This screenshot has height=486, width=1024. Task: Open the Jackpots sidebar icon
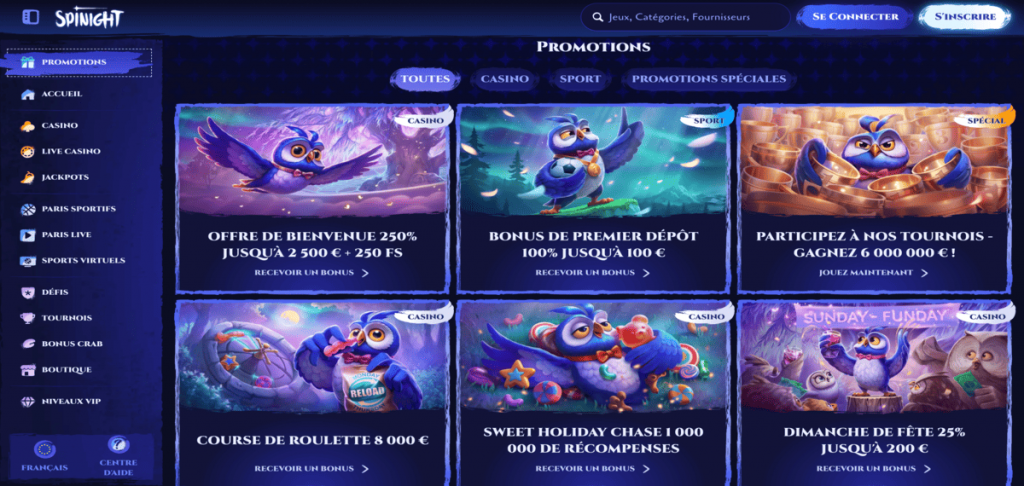coord(27,177)
